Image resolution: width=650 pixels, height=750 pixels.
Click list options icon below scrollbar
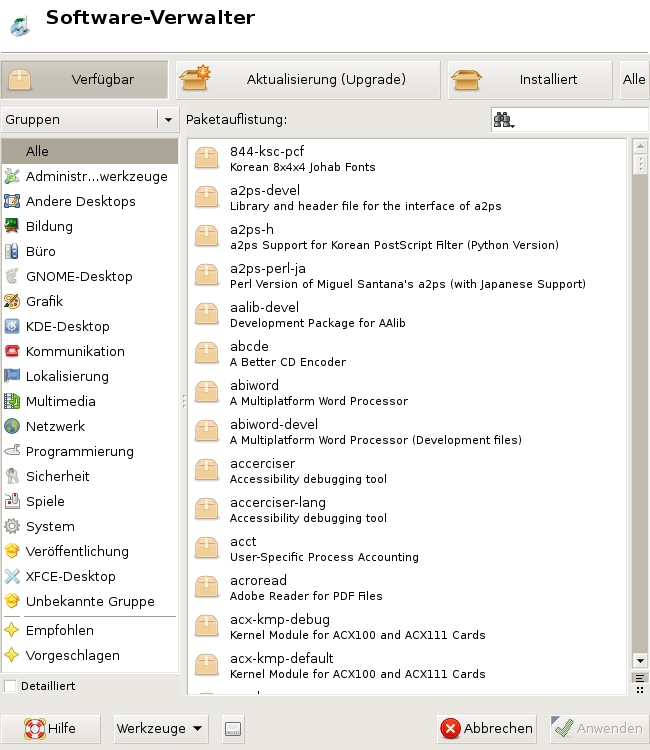(x=640, y=678)
